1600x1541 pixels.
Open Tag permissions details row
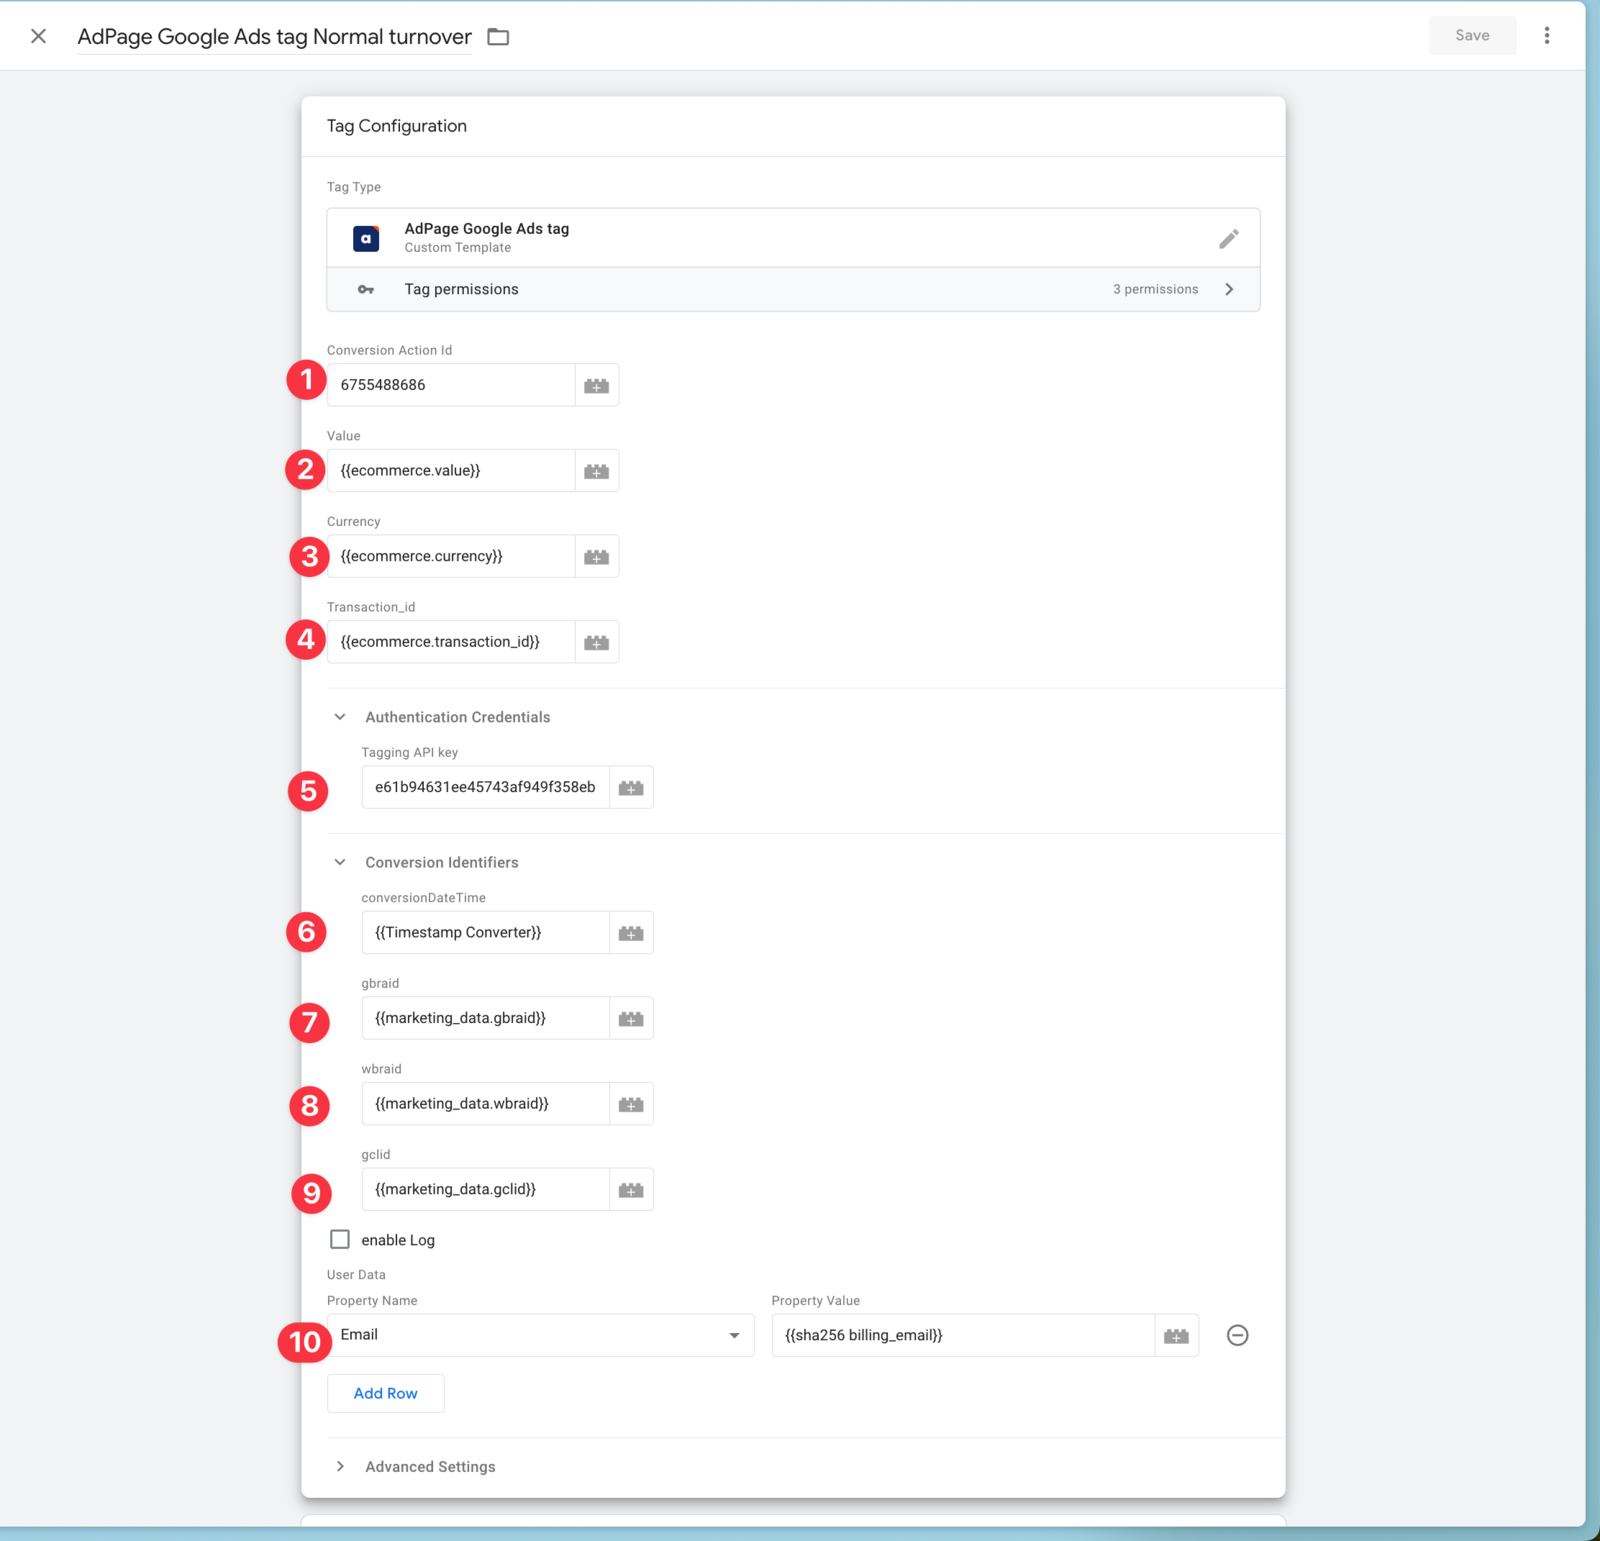click(x=792, y=289)
